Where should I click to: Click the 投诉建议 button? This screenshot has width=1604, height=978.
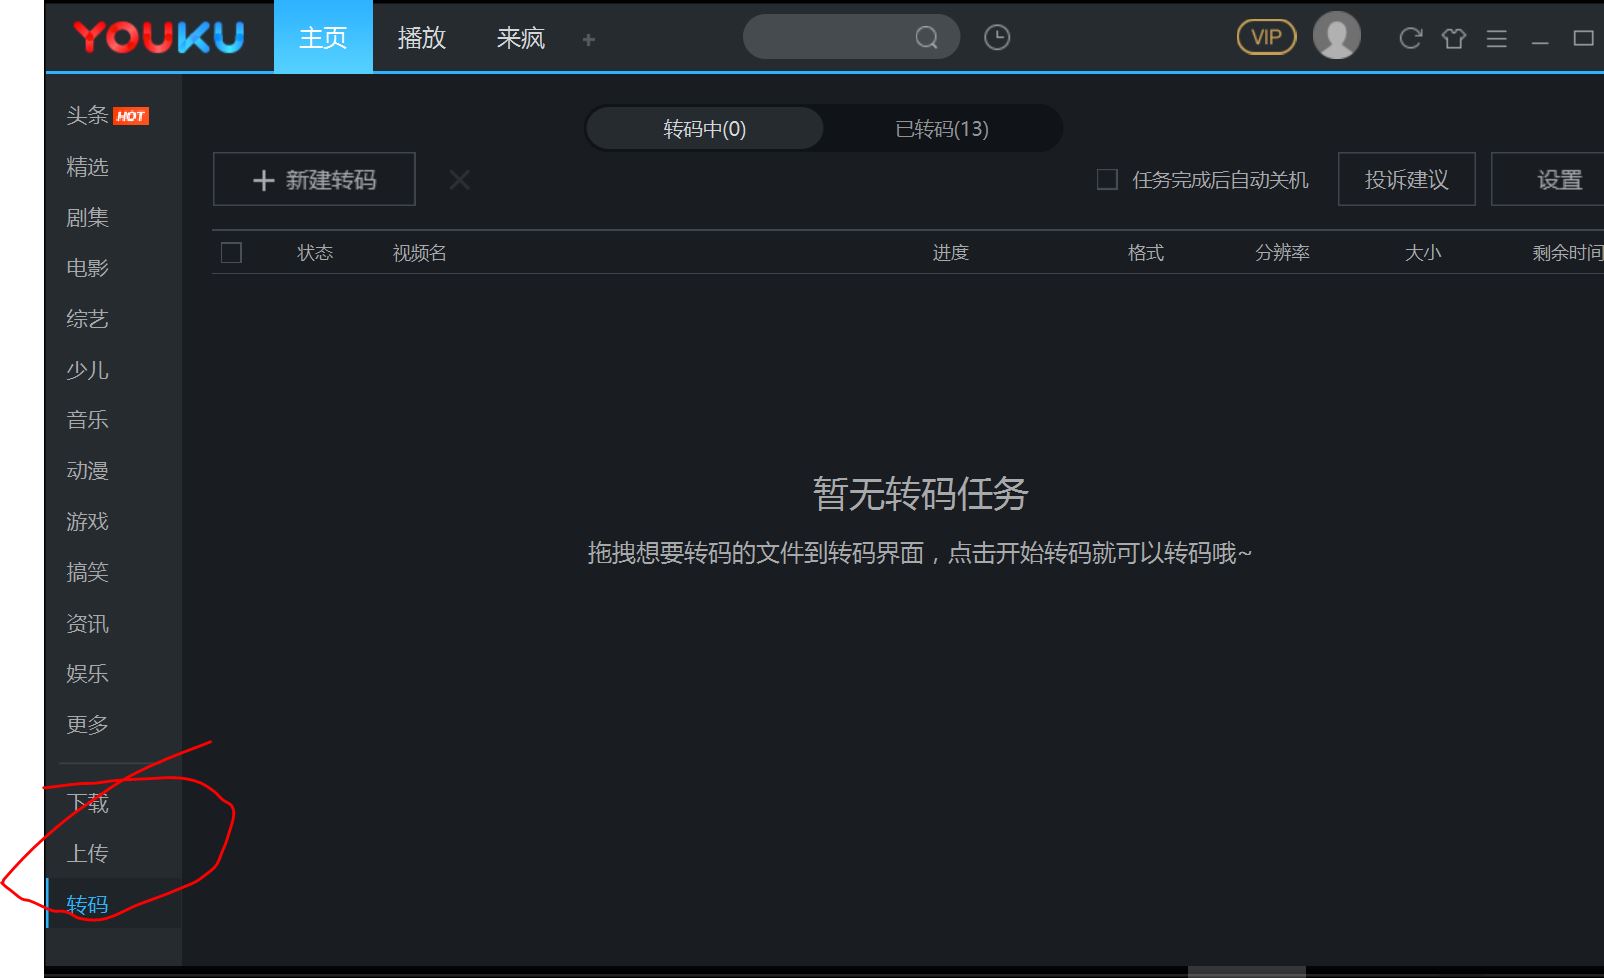[x=1407, y=179]
